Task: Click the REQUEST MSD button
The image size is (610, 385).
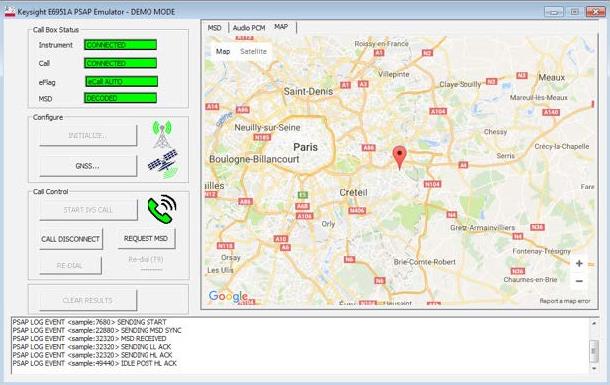Action: [x=146, y=238]
